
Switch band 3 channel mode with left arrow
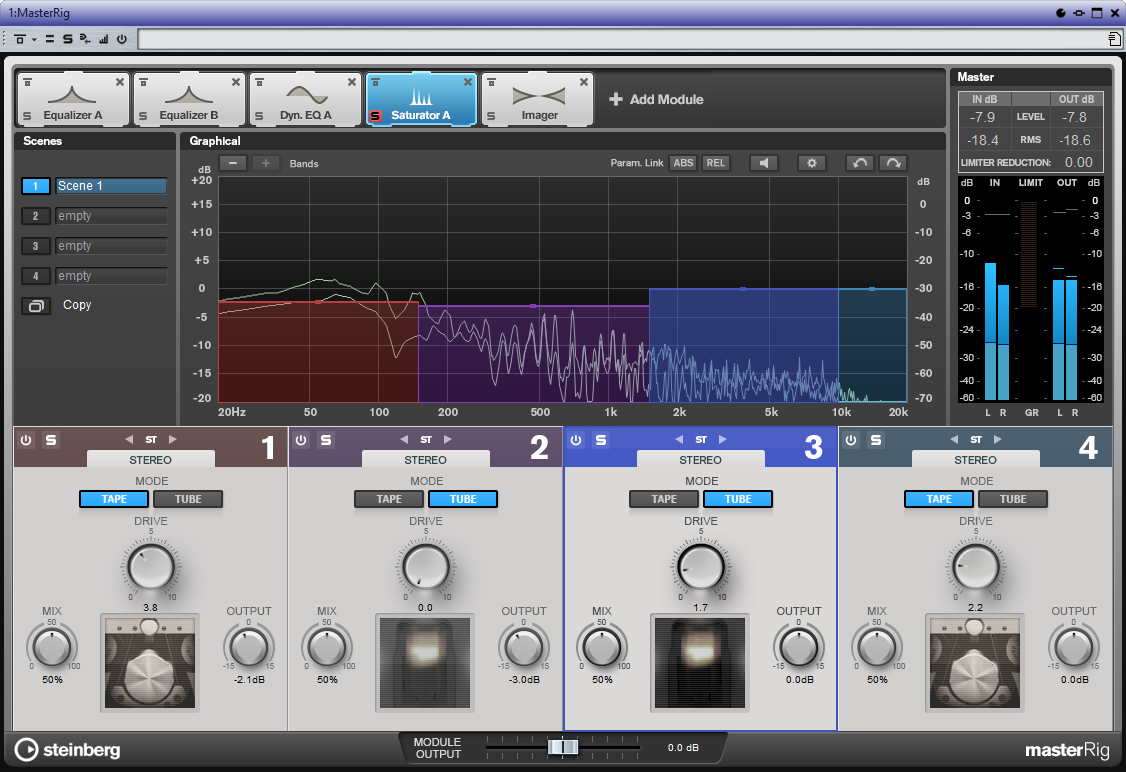(679, 440)
